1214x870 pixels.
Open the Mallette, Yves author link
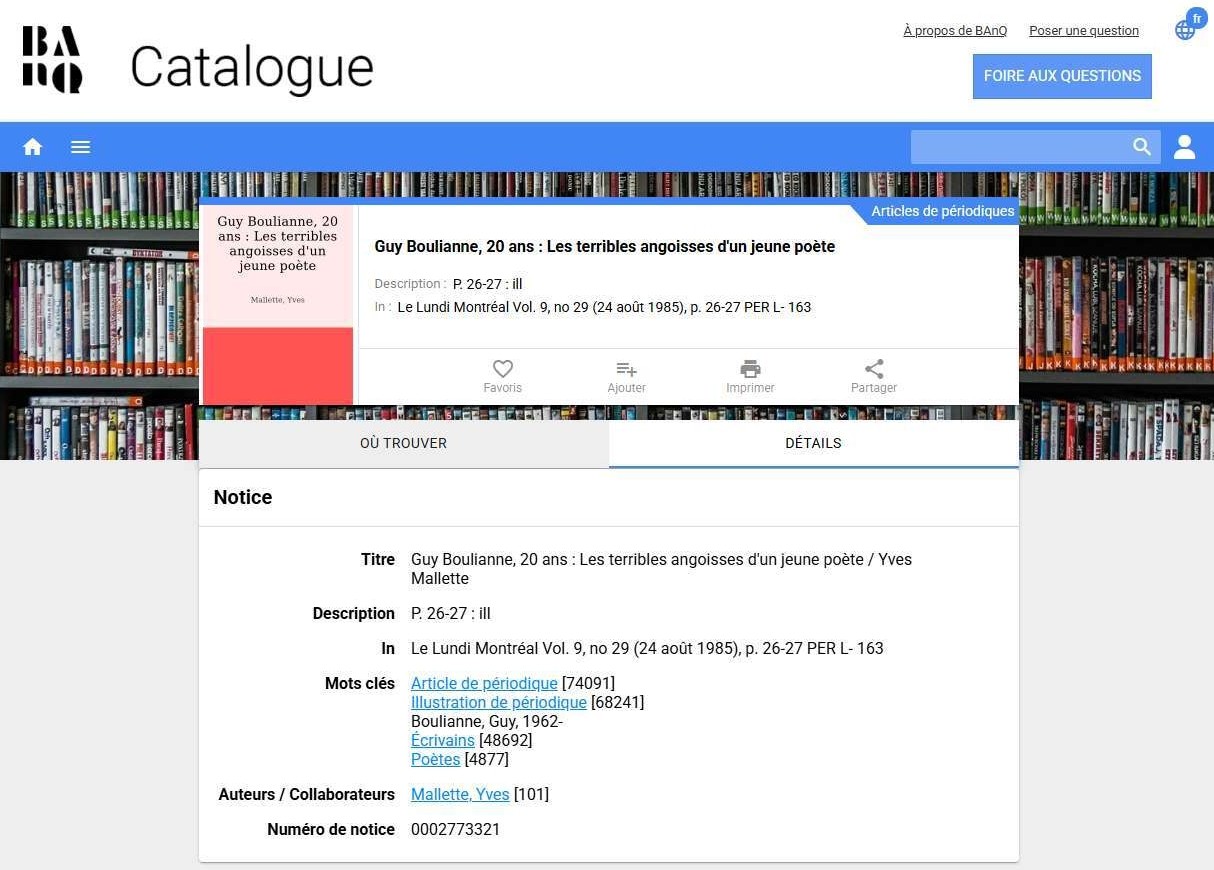tap(460, 795)
